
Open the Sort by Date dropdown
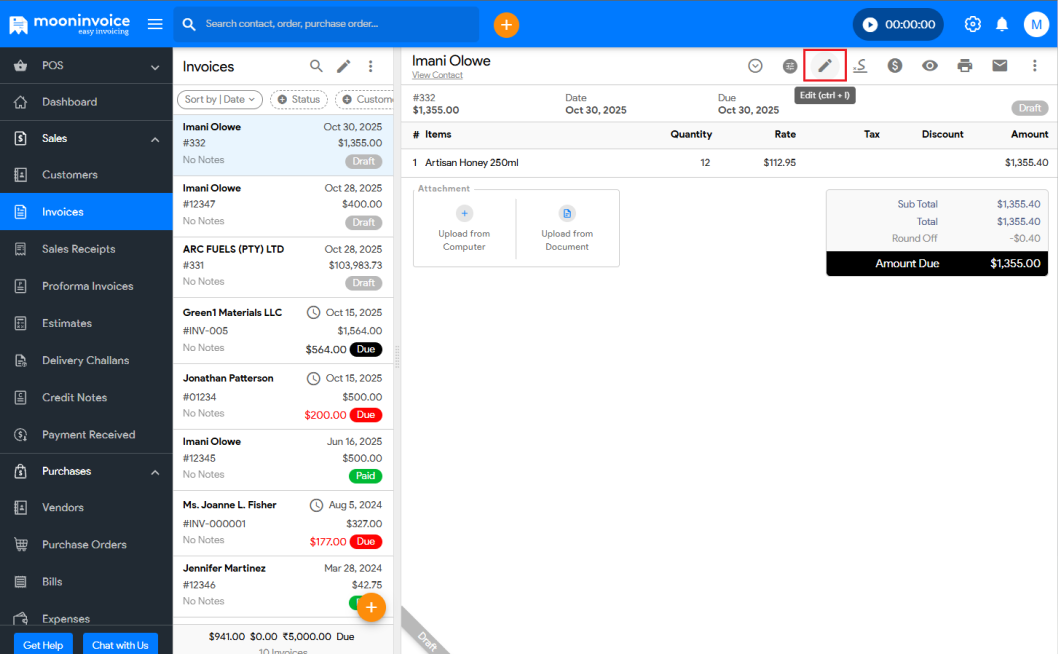(x=220, y=100)
